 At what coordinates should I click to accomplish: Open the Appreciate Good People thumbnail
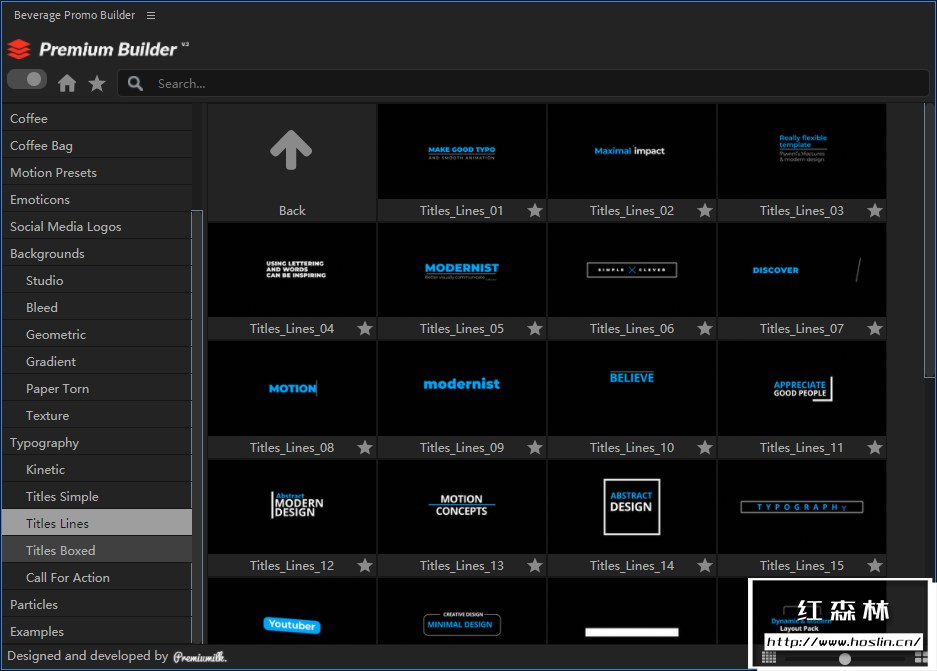pyautogui.click(x=802, y=388)
